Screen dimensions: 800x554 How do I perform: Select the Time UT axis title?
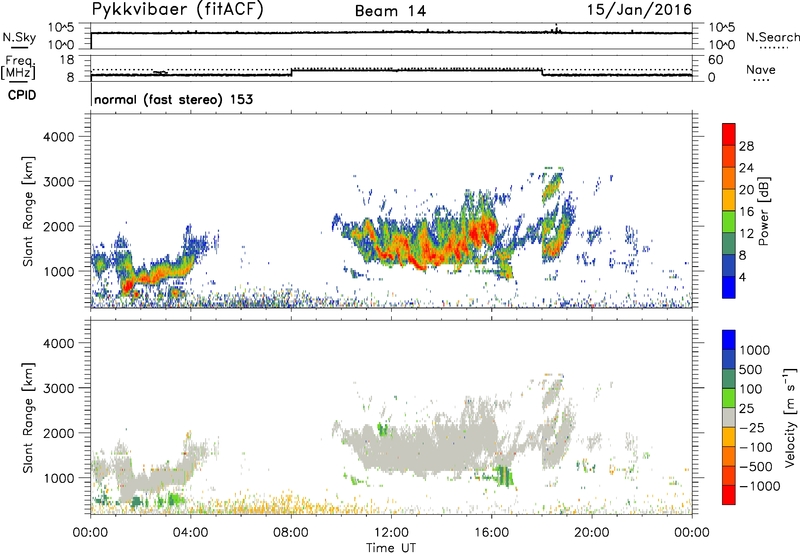(391, 547)
